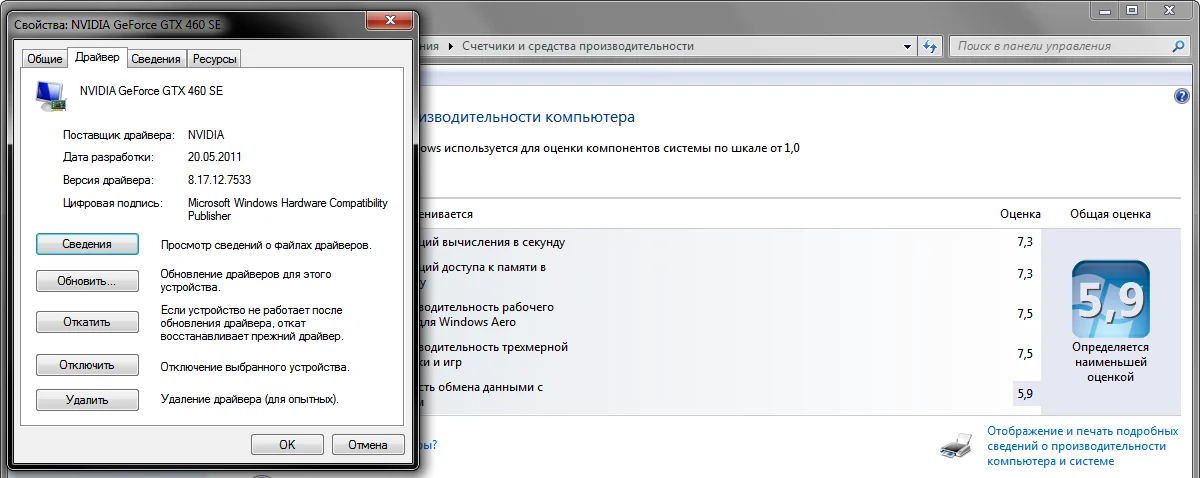1200x478 pixels.
Task: Click the refresh arrows button in address bar
Action: click(930, 46)
